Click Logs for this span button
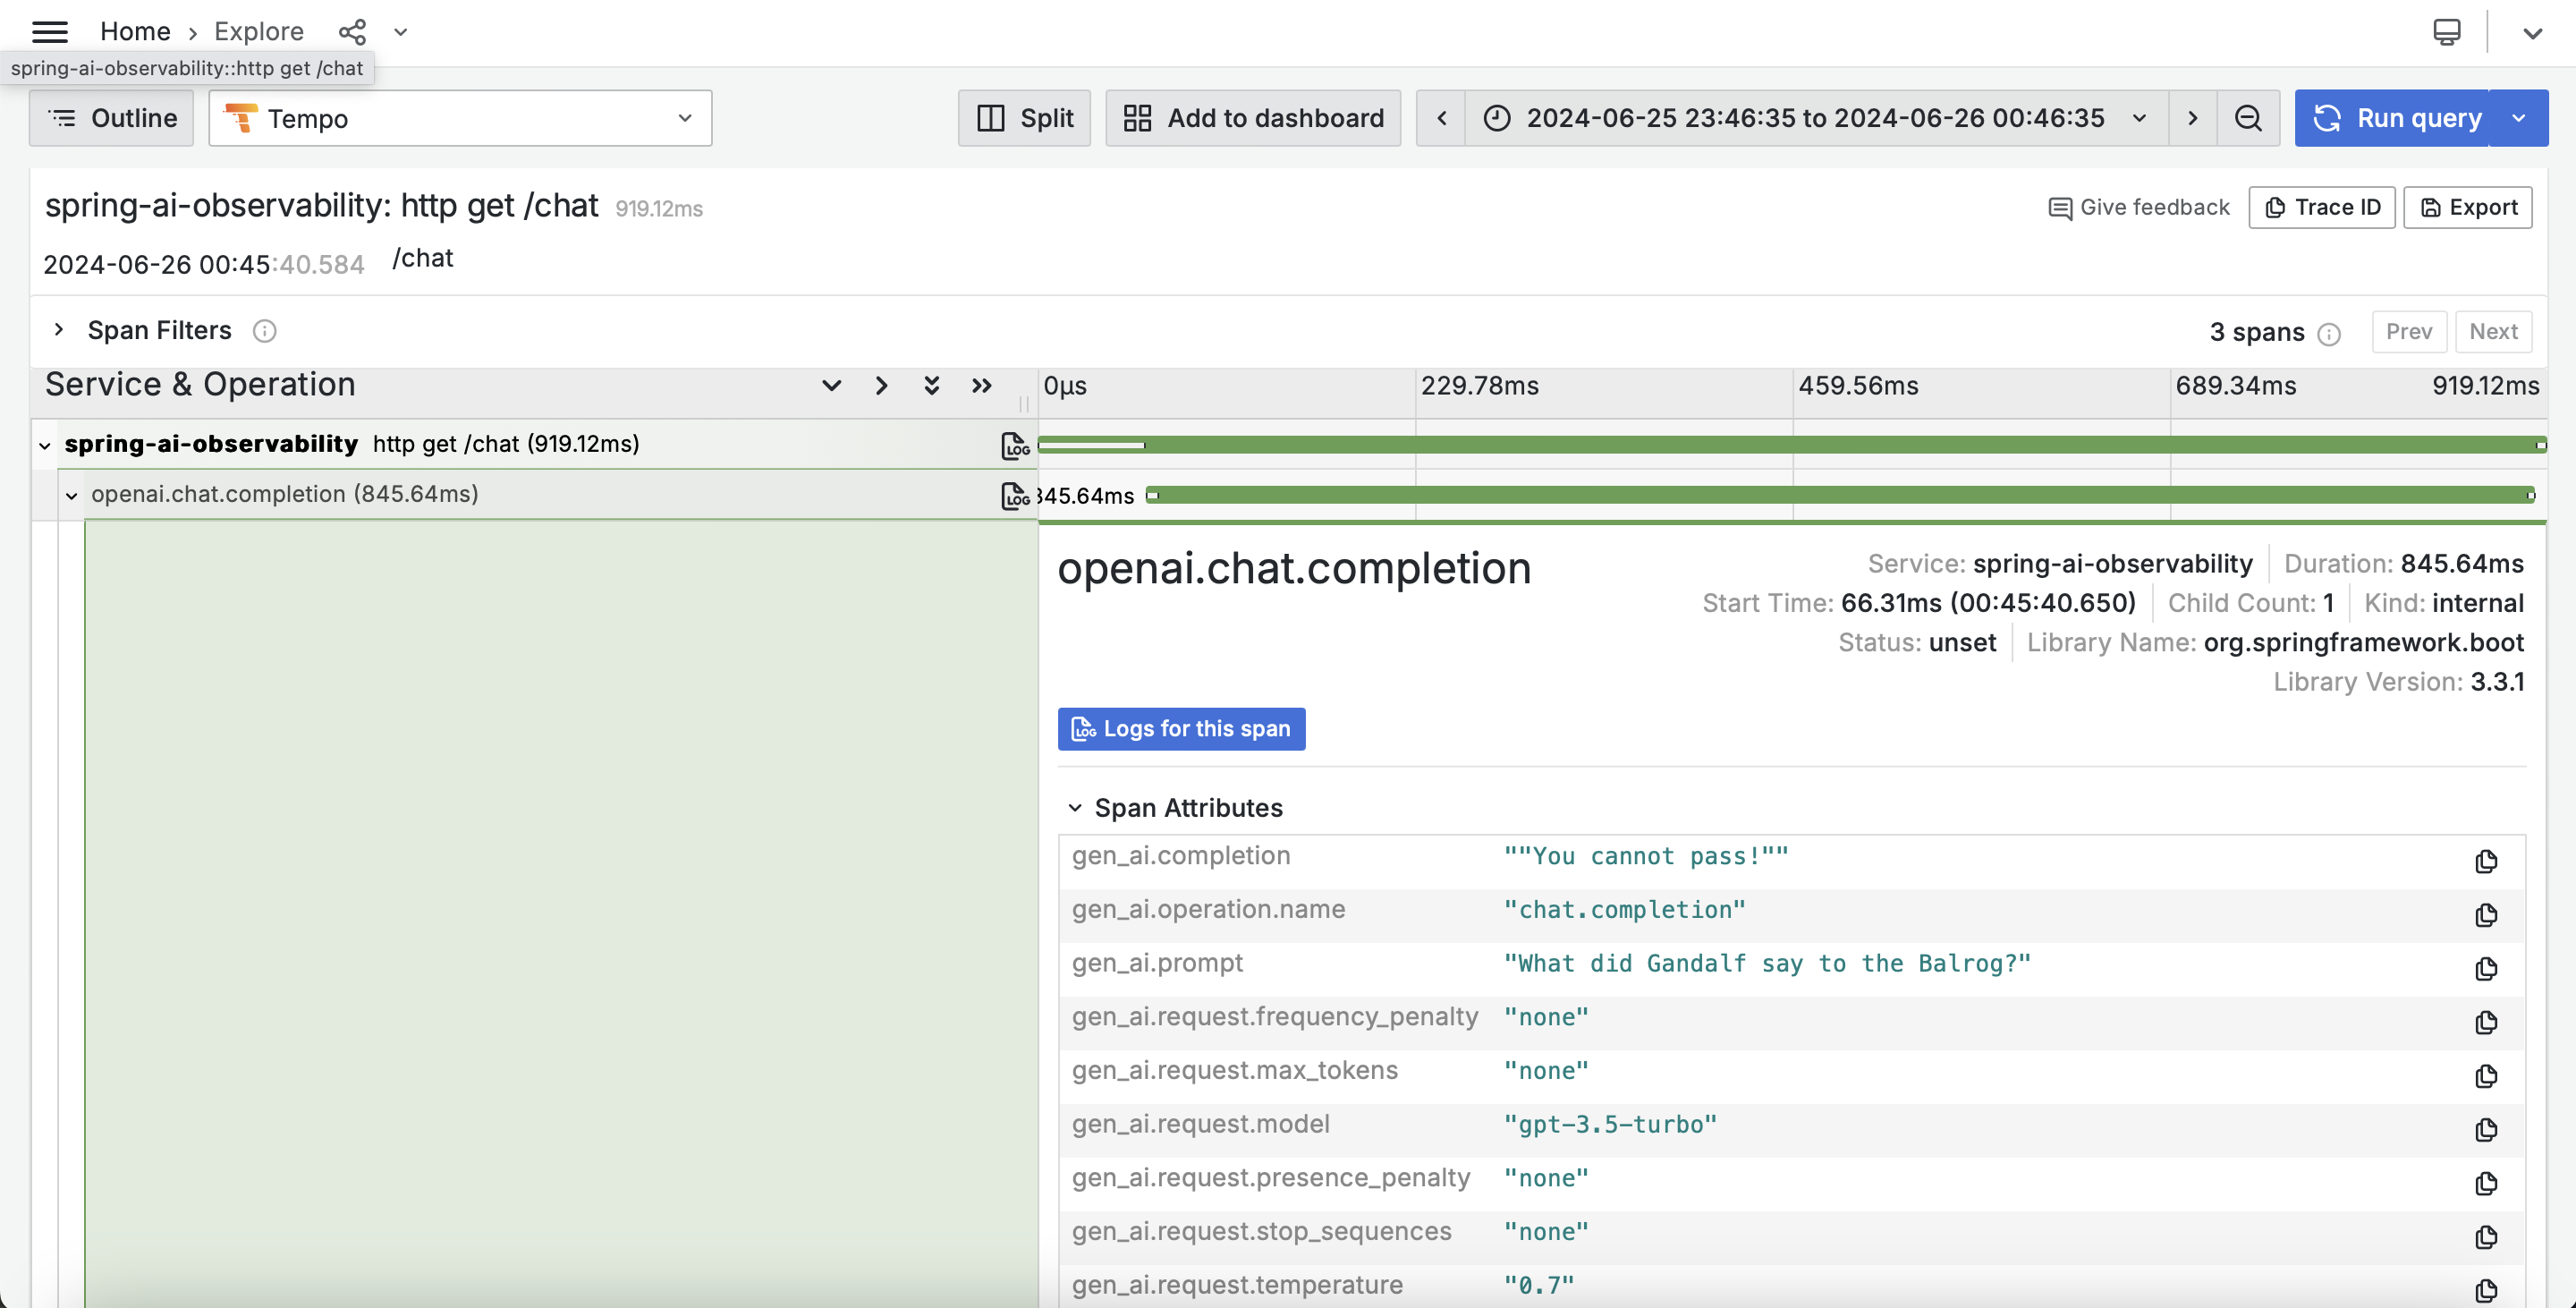Screen dimensions: 2576x1308 pos(1181,729)
